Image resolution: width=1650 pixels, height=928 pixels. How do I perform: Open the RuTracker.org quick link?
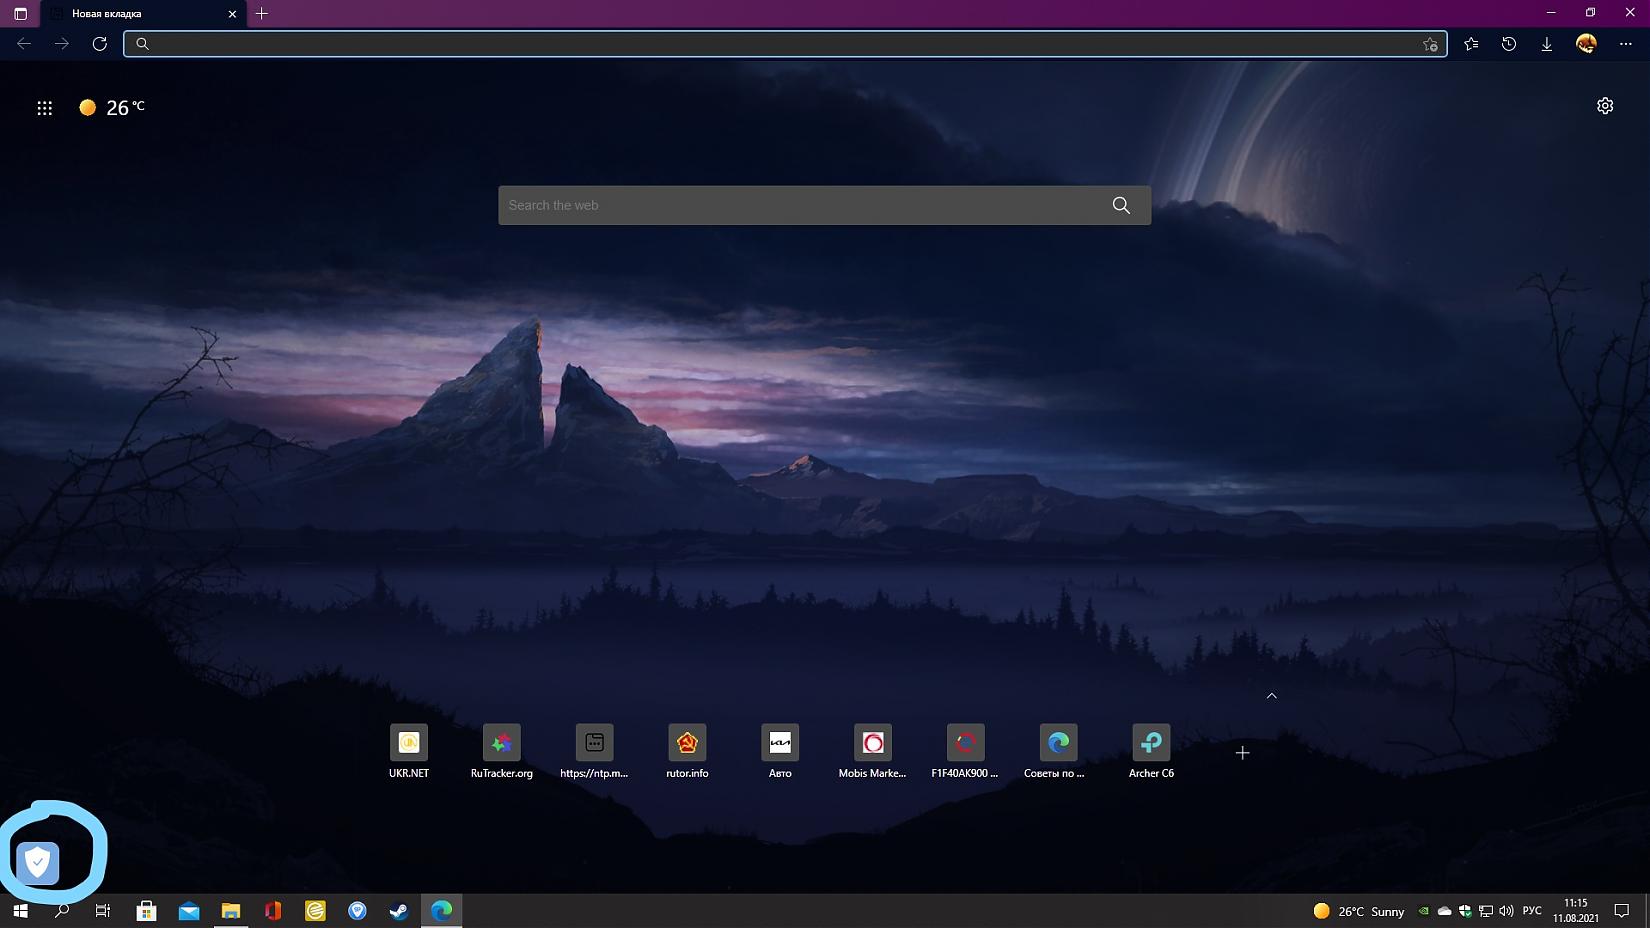(501, 743)
